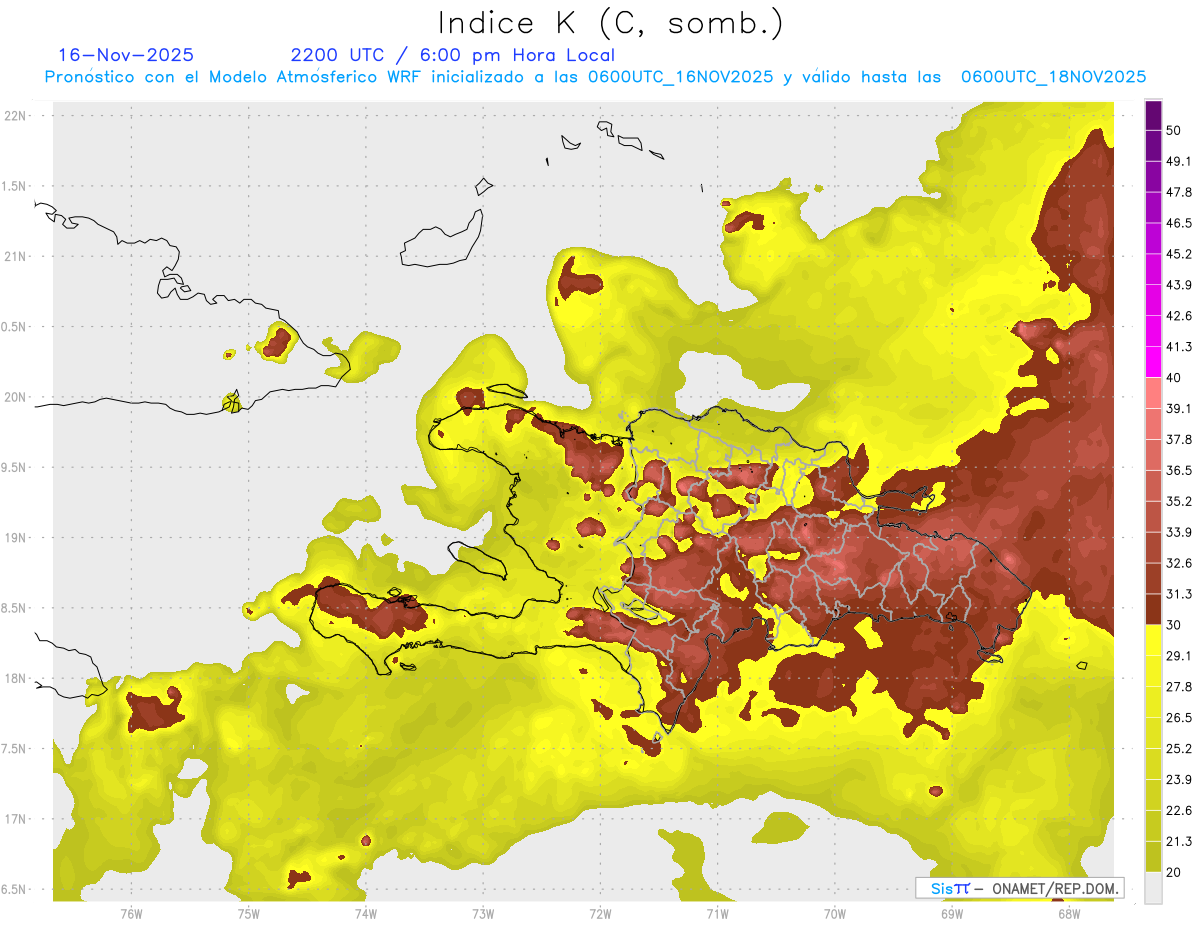This screenshot has height=927, width=1200.
Task: Click the colorbar value '25.2'
Action: click(1179, 749)
